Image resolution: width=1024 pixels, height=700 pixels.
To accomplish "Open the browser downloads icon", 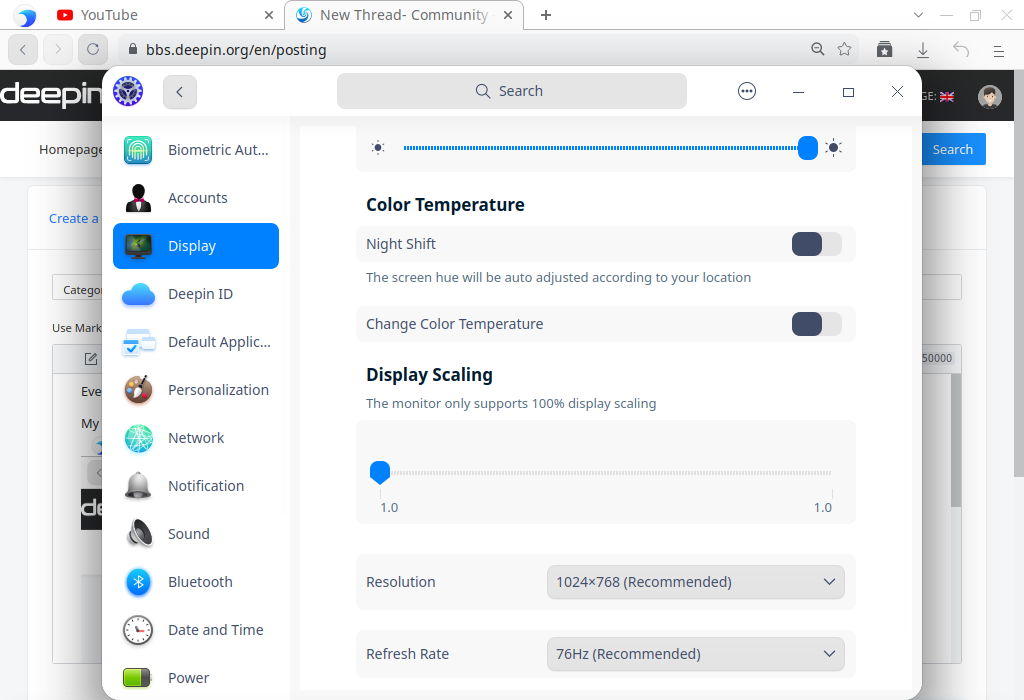I will [923, 50].
